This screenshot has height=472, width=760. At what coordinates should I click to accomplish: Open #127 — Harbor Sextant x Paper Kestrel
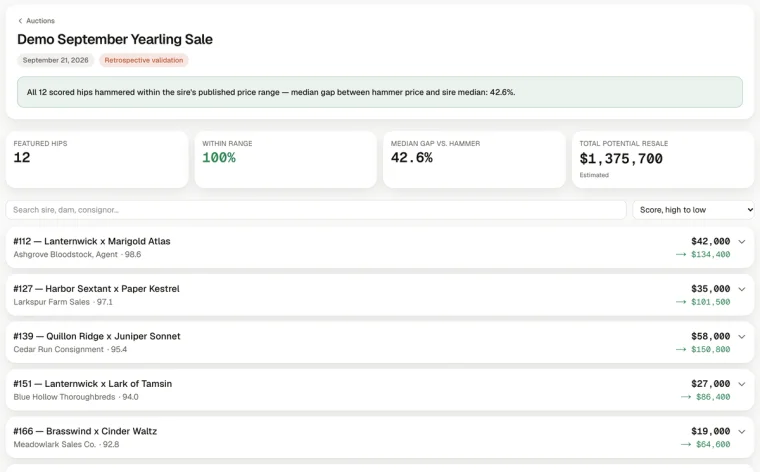pos(96,289)
